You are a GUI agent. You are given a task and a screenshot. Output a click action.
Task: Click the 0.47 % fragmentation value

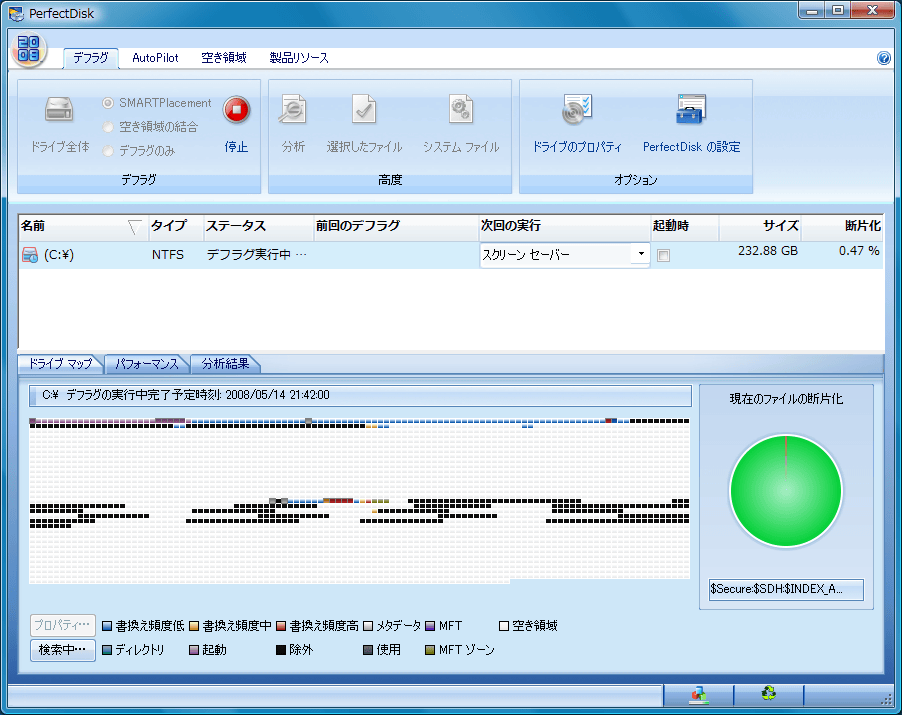click(858, 251)
